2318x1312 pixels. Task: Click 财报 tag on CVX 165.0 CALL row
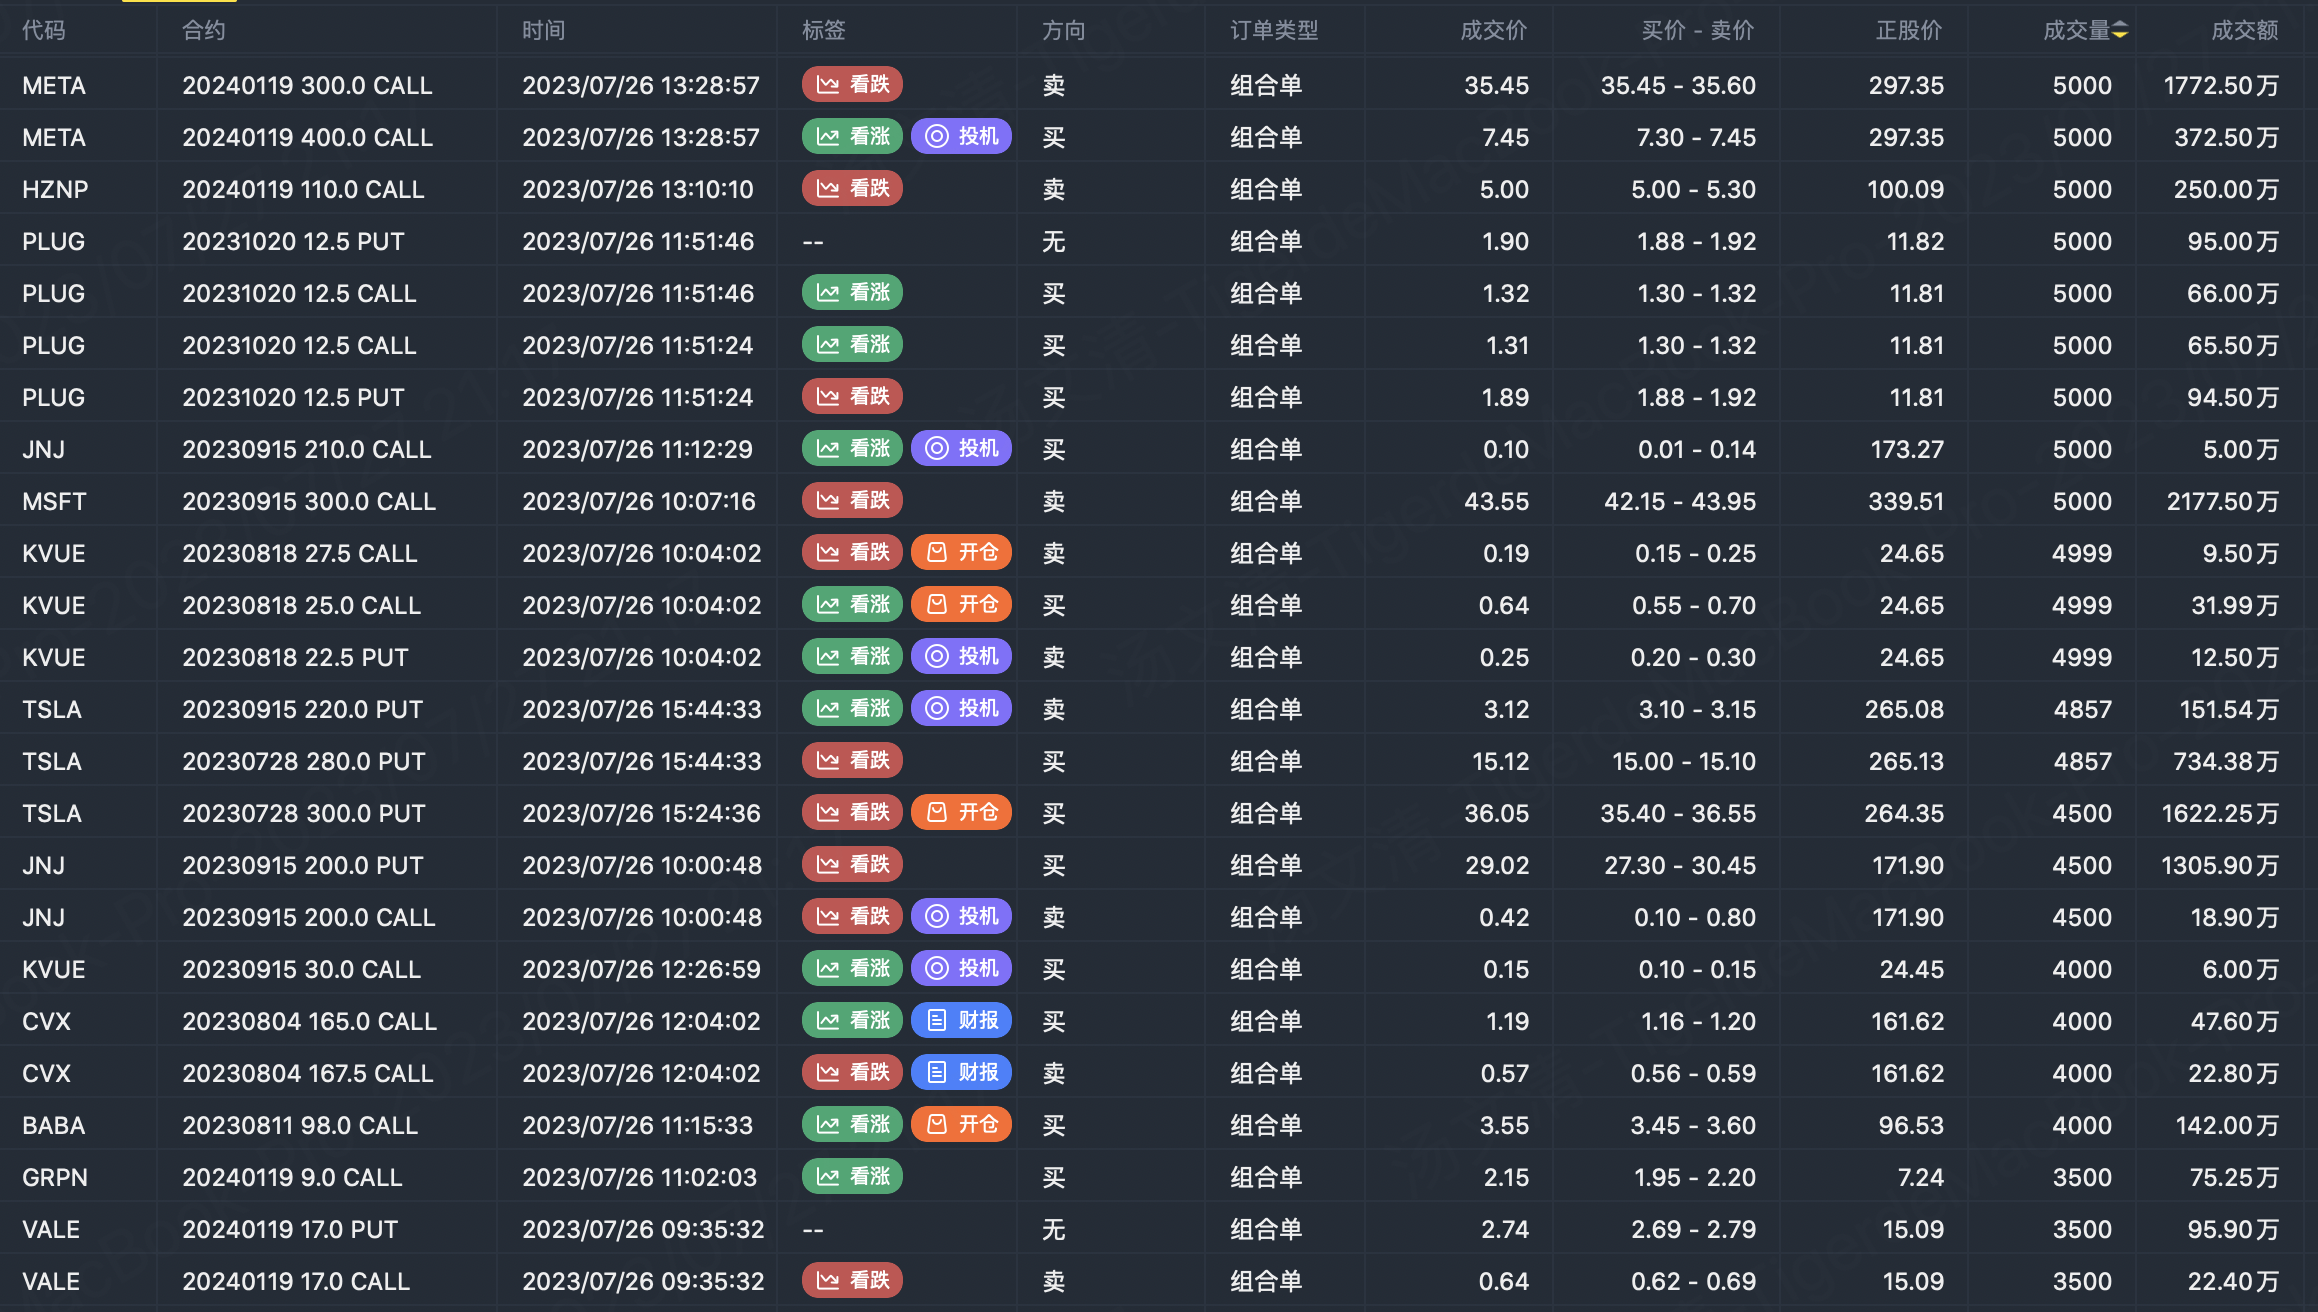coord(961,1021)
